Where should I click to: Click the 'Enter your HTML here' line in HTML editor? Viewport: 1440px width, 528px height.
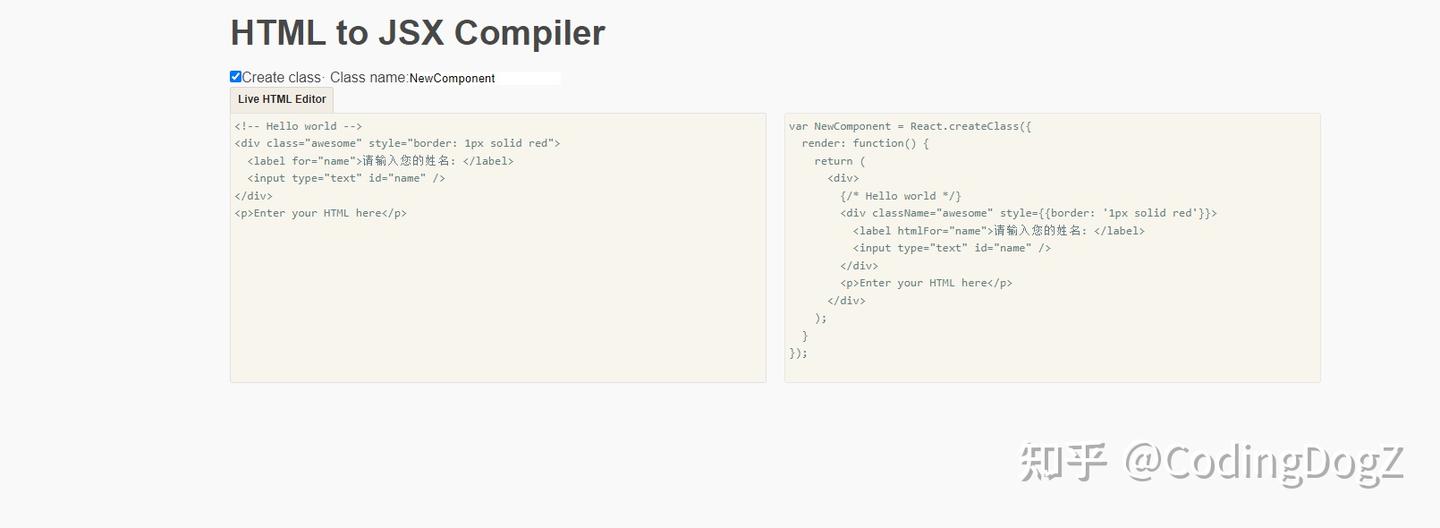320,213
